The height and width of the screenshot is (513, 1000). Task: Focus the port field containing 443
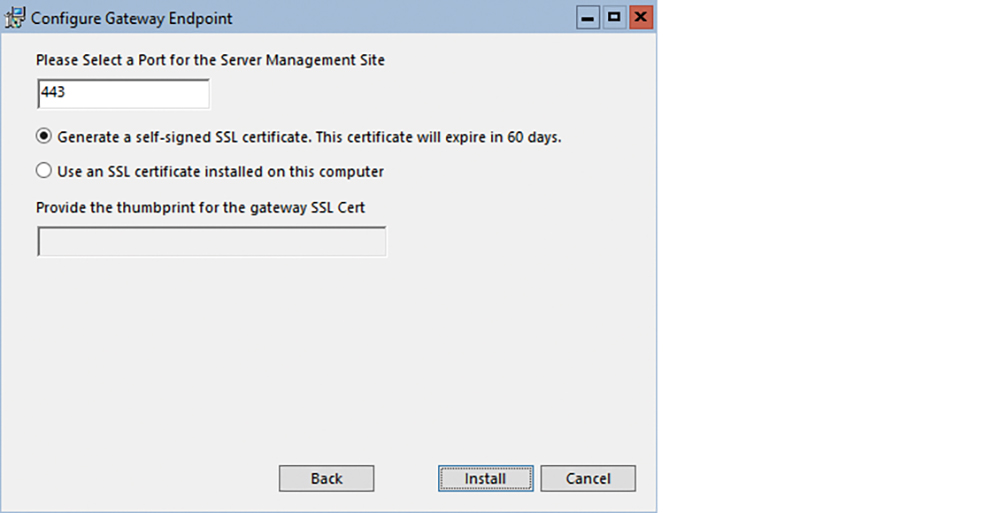123,94
